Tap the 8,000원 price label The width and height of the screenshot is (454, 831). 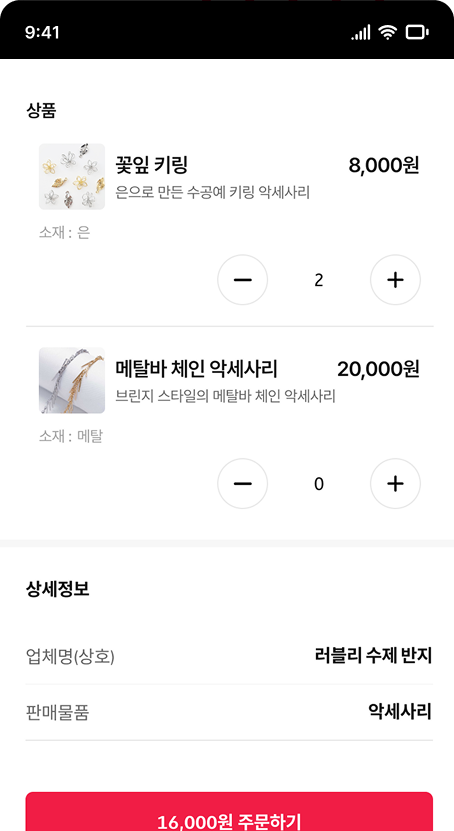pyautogui.click(x=384, y=165)
